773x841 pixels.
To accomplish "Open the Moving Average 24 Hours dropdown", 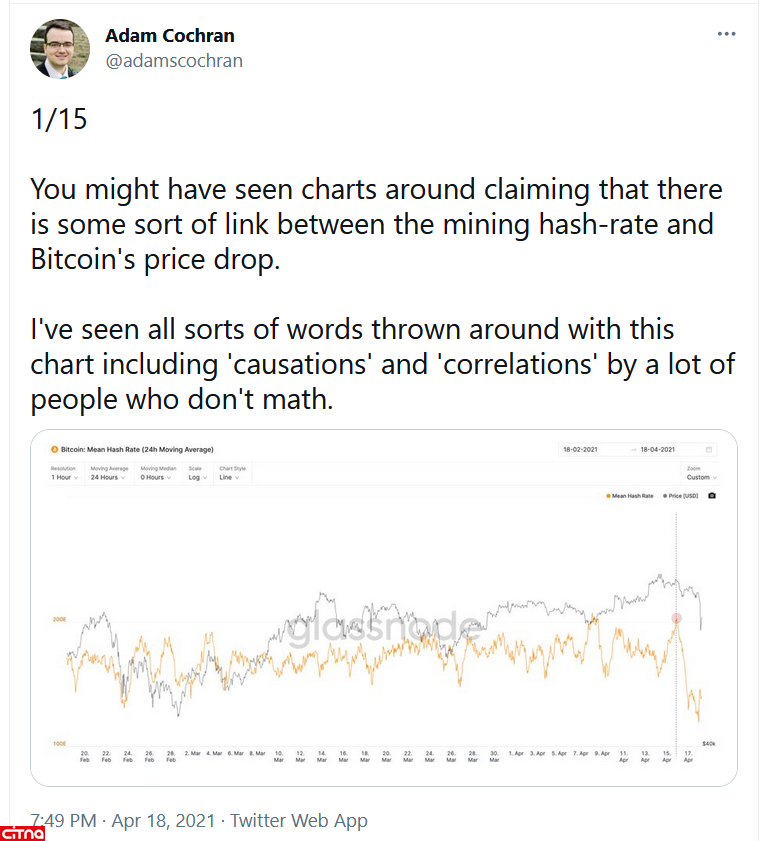I will (106, 478).
